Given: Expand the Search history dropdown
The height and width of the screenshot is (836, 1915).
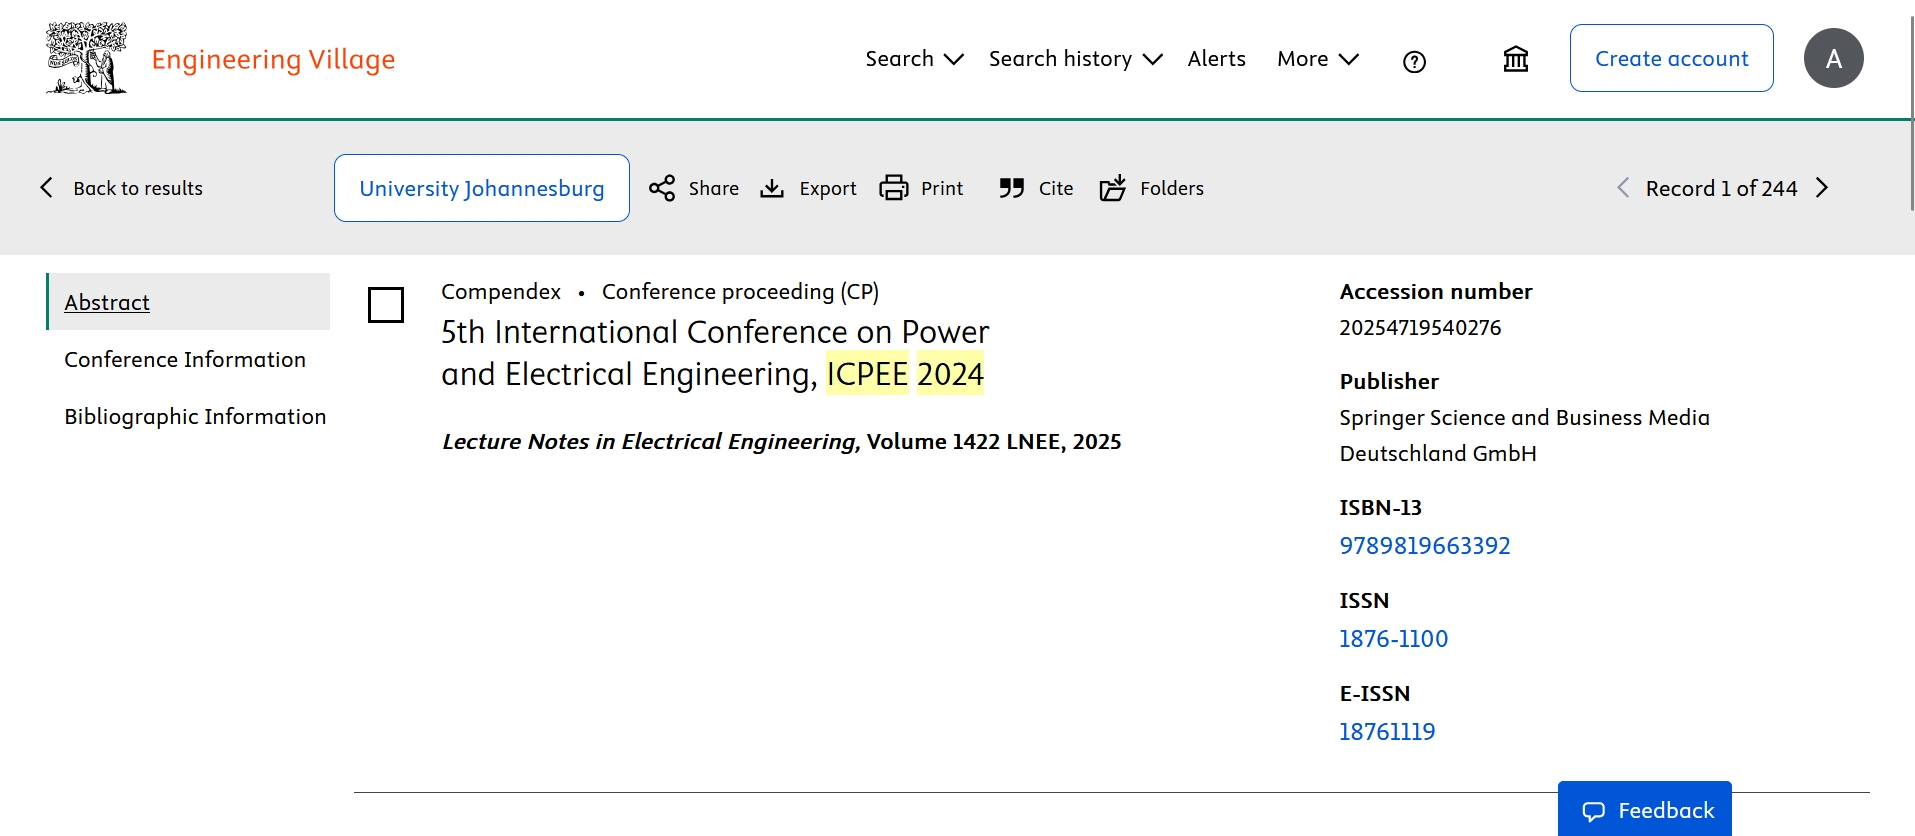Looking at the screenshot, I should click(1075, 59).
